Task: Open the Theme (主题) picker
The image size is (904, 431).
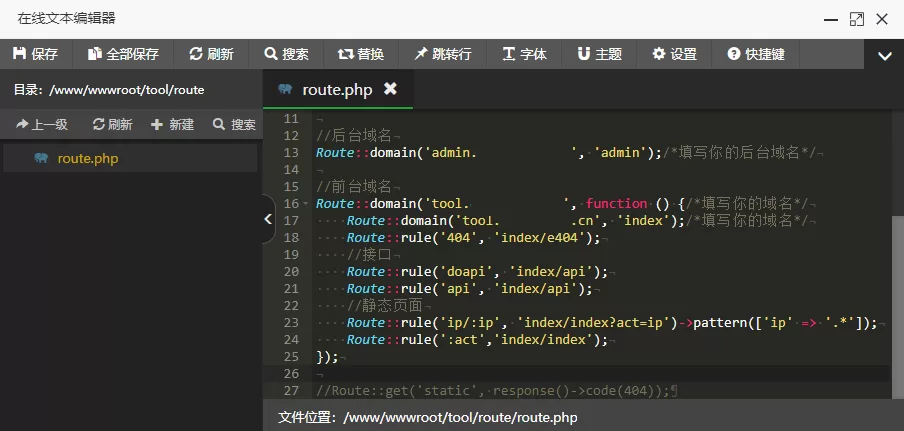Action: pos(600,54)
